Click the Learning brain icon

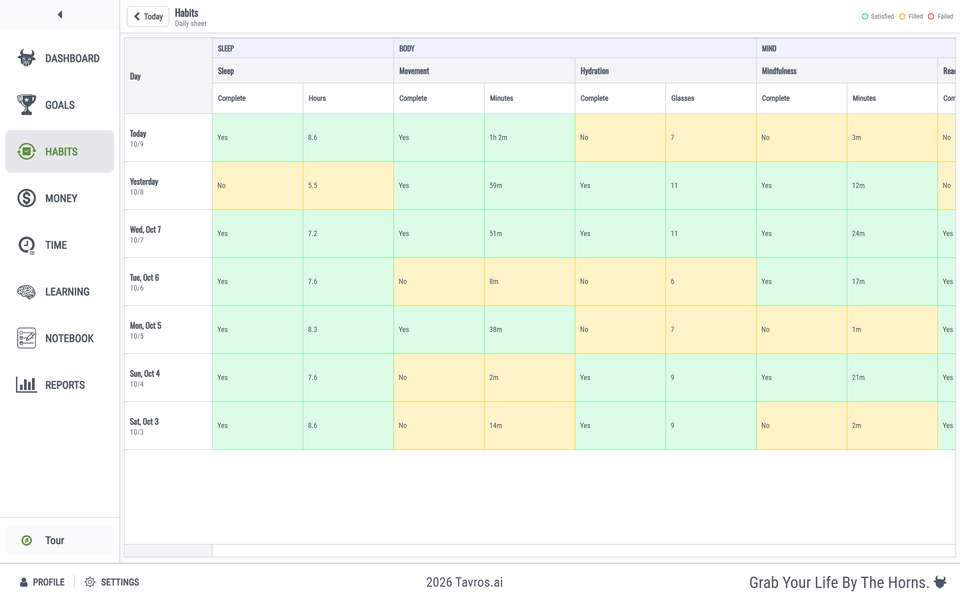tap(26, 292)
